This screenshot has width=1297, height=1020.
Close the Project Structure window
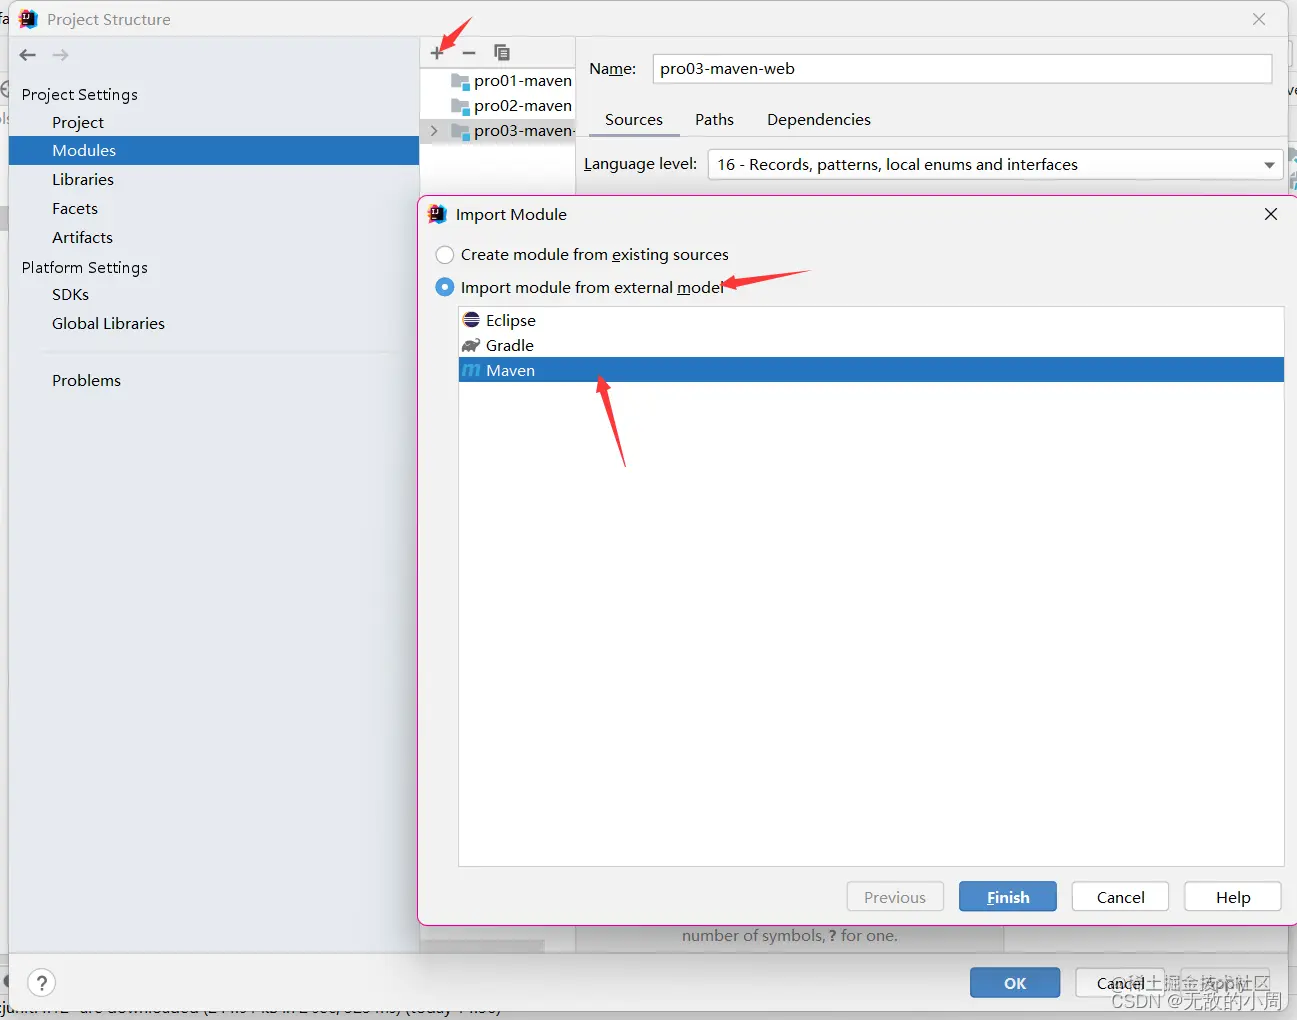1259,19
